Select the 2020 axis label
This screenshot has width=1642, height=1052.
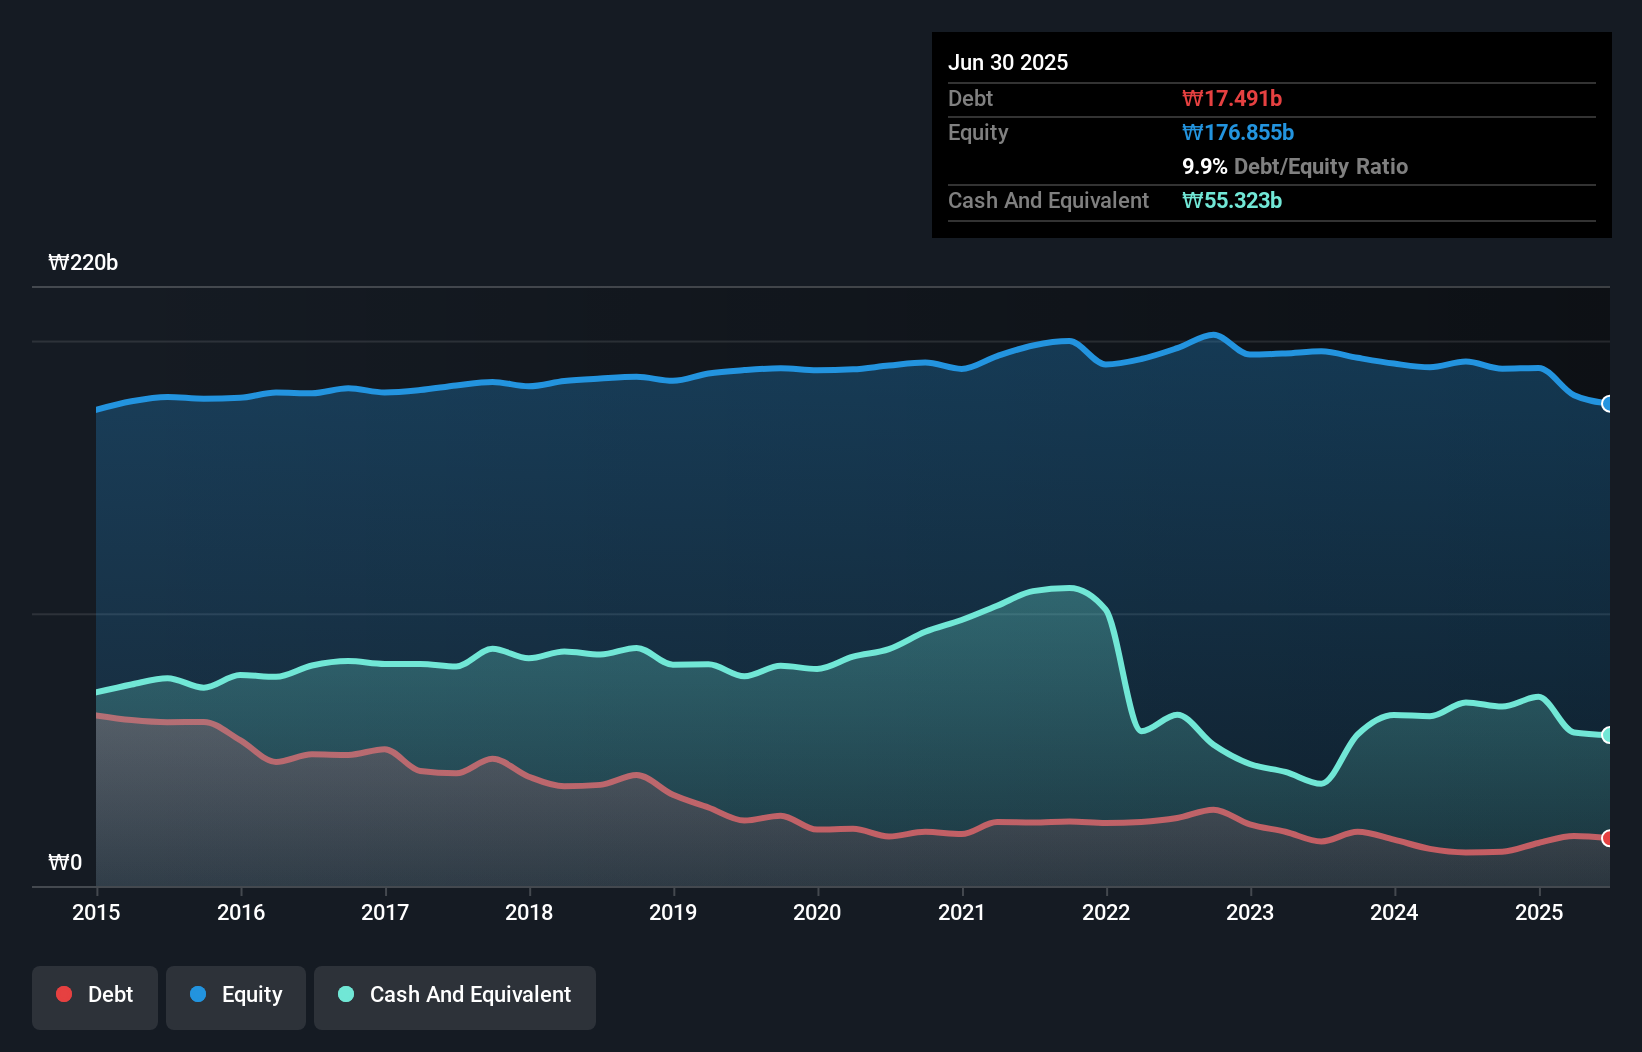tap(817, 912)
